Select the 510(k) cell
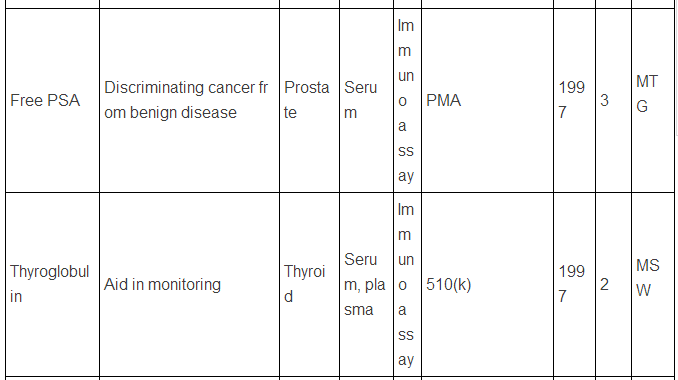Image resolution: width=678 pixels, height=380 pixels. (x=487, y=284)
